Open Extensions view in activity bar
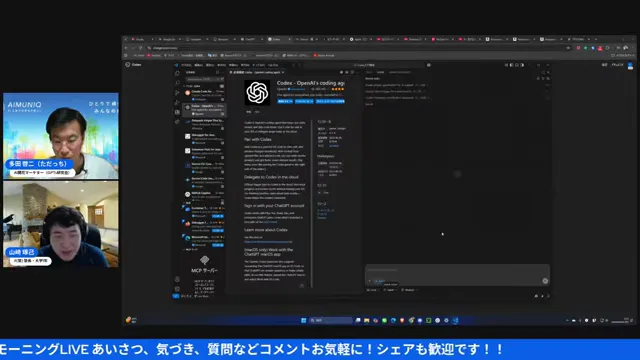Viewport: 640px width, 360px height. coord(177,112)
